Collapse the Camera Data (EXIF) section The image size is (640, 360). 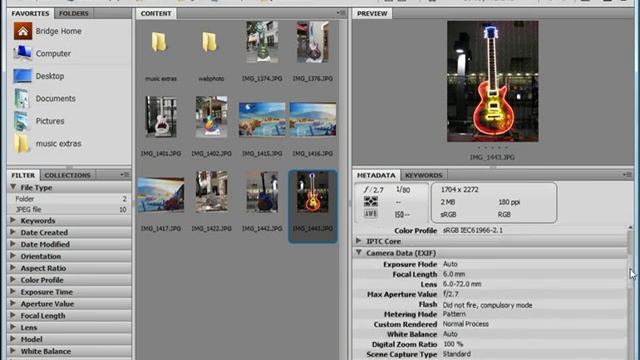point(359,253)
